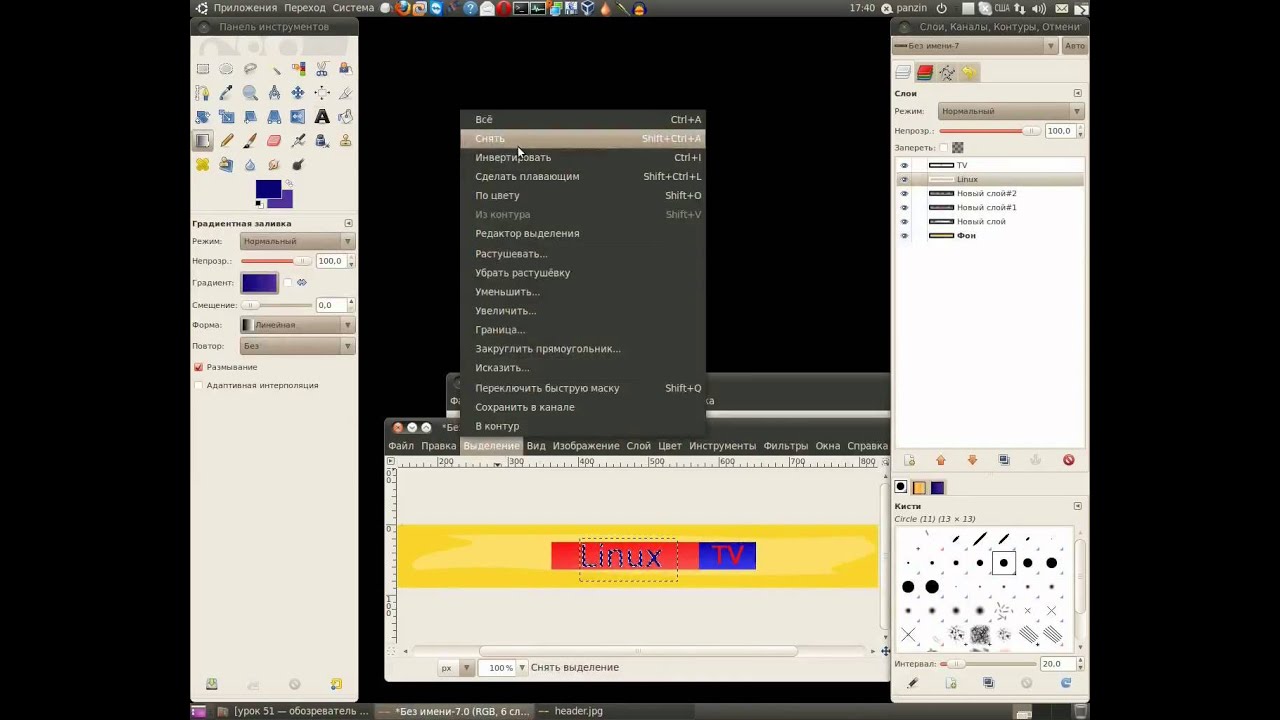Click the Система menu in top panel
Image resolution: width=1280 pixels, height=720 pixels.
click(353, 8)
